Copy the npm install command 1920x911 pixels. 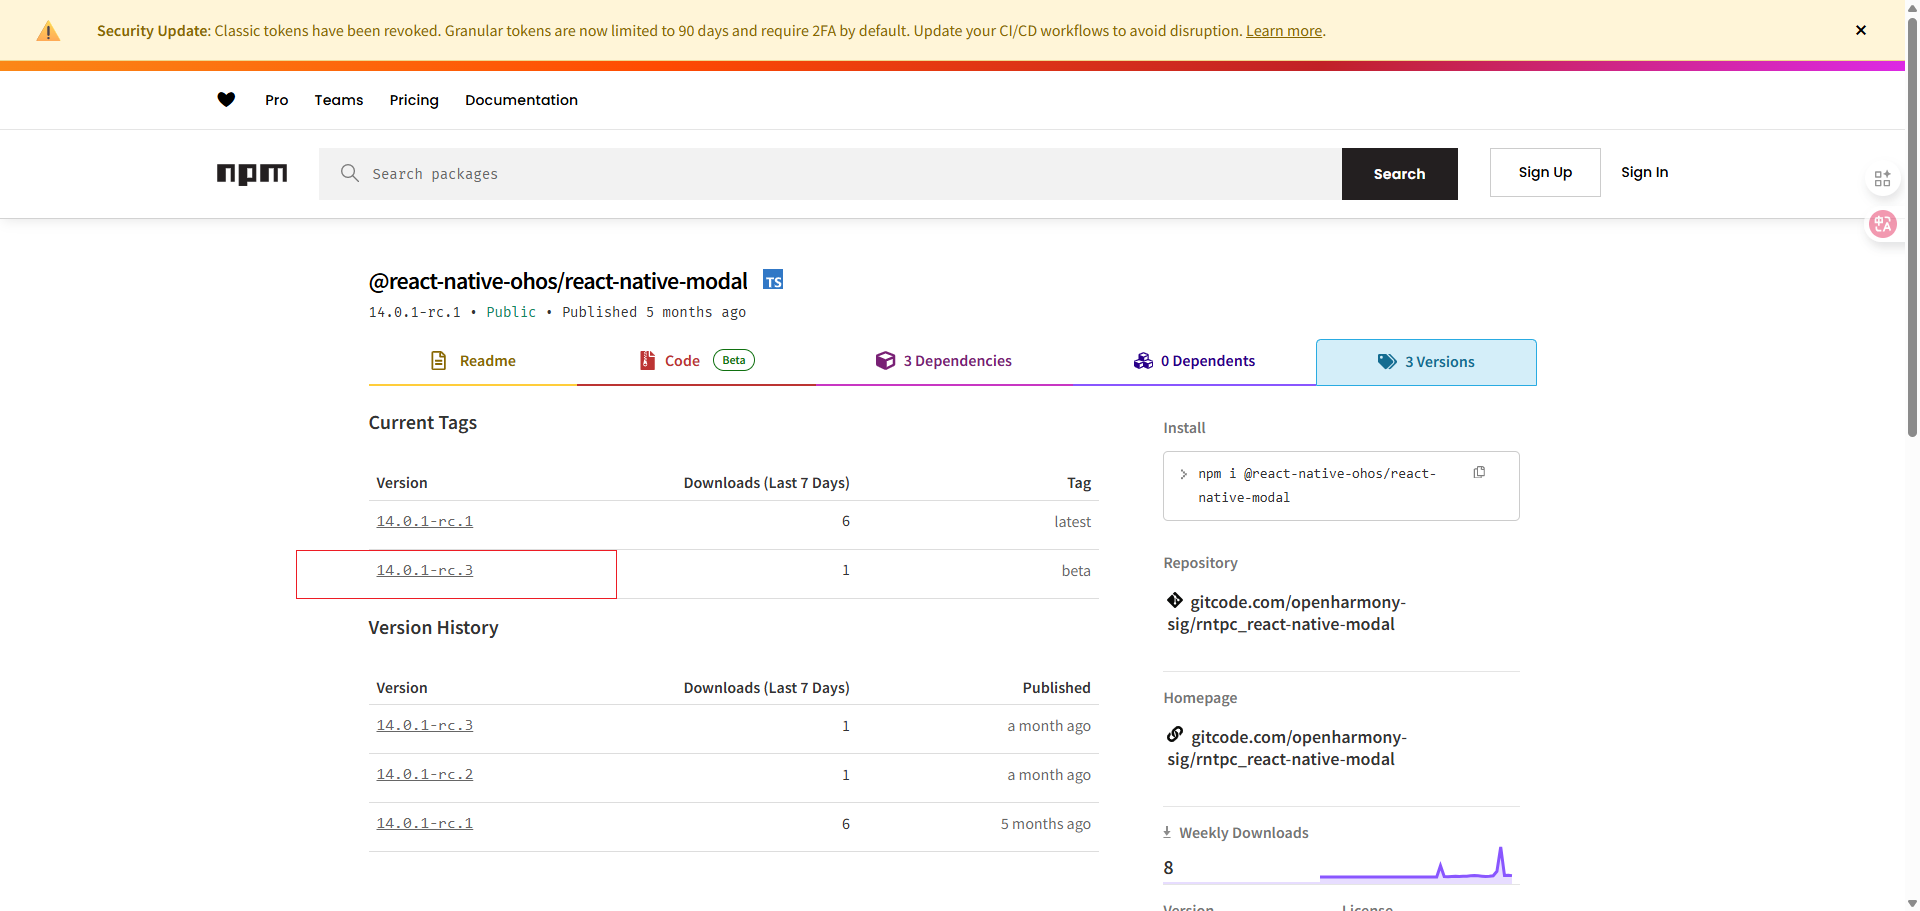pyautogui.click(x=1479, y=473)
